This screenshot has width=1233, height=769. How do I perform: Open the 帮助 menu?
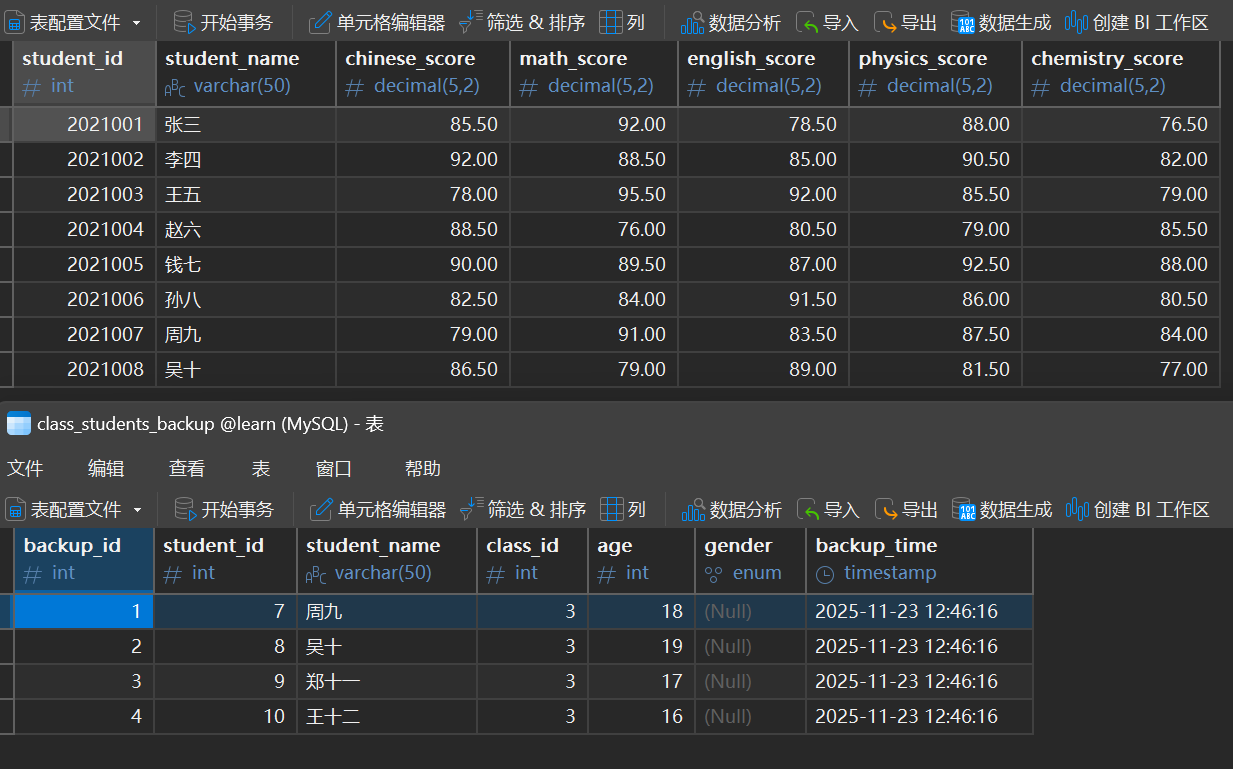[422, 468]
